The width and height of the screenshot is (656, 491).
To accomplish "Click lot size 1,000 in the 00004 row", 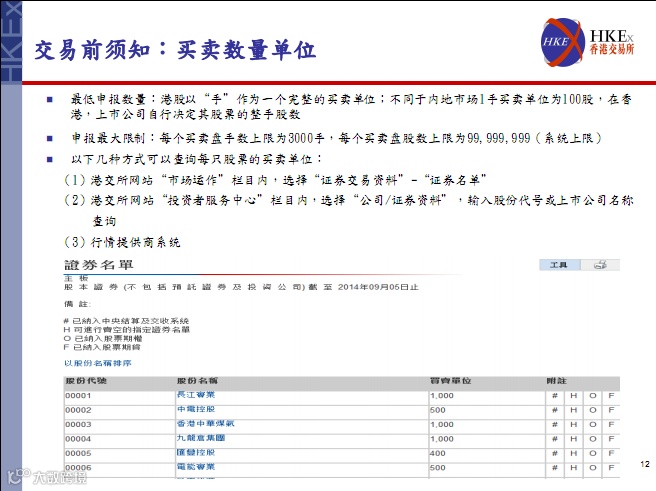I will 442,439.
